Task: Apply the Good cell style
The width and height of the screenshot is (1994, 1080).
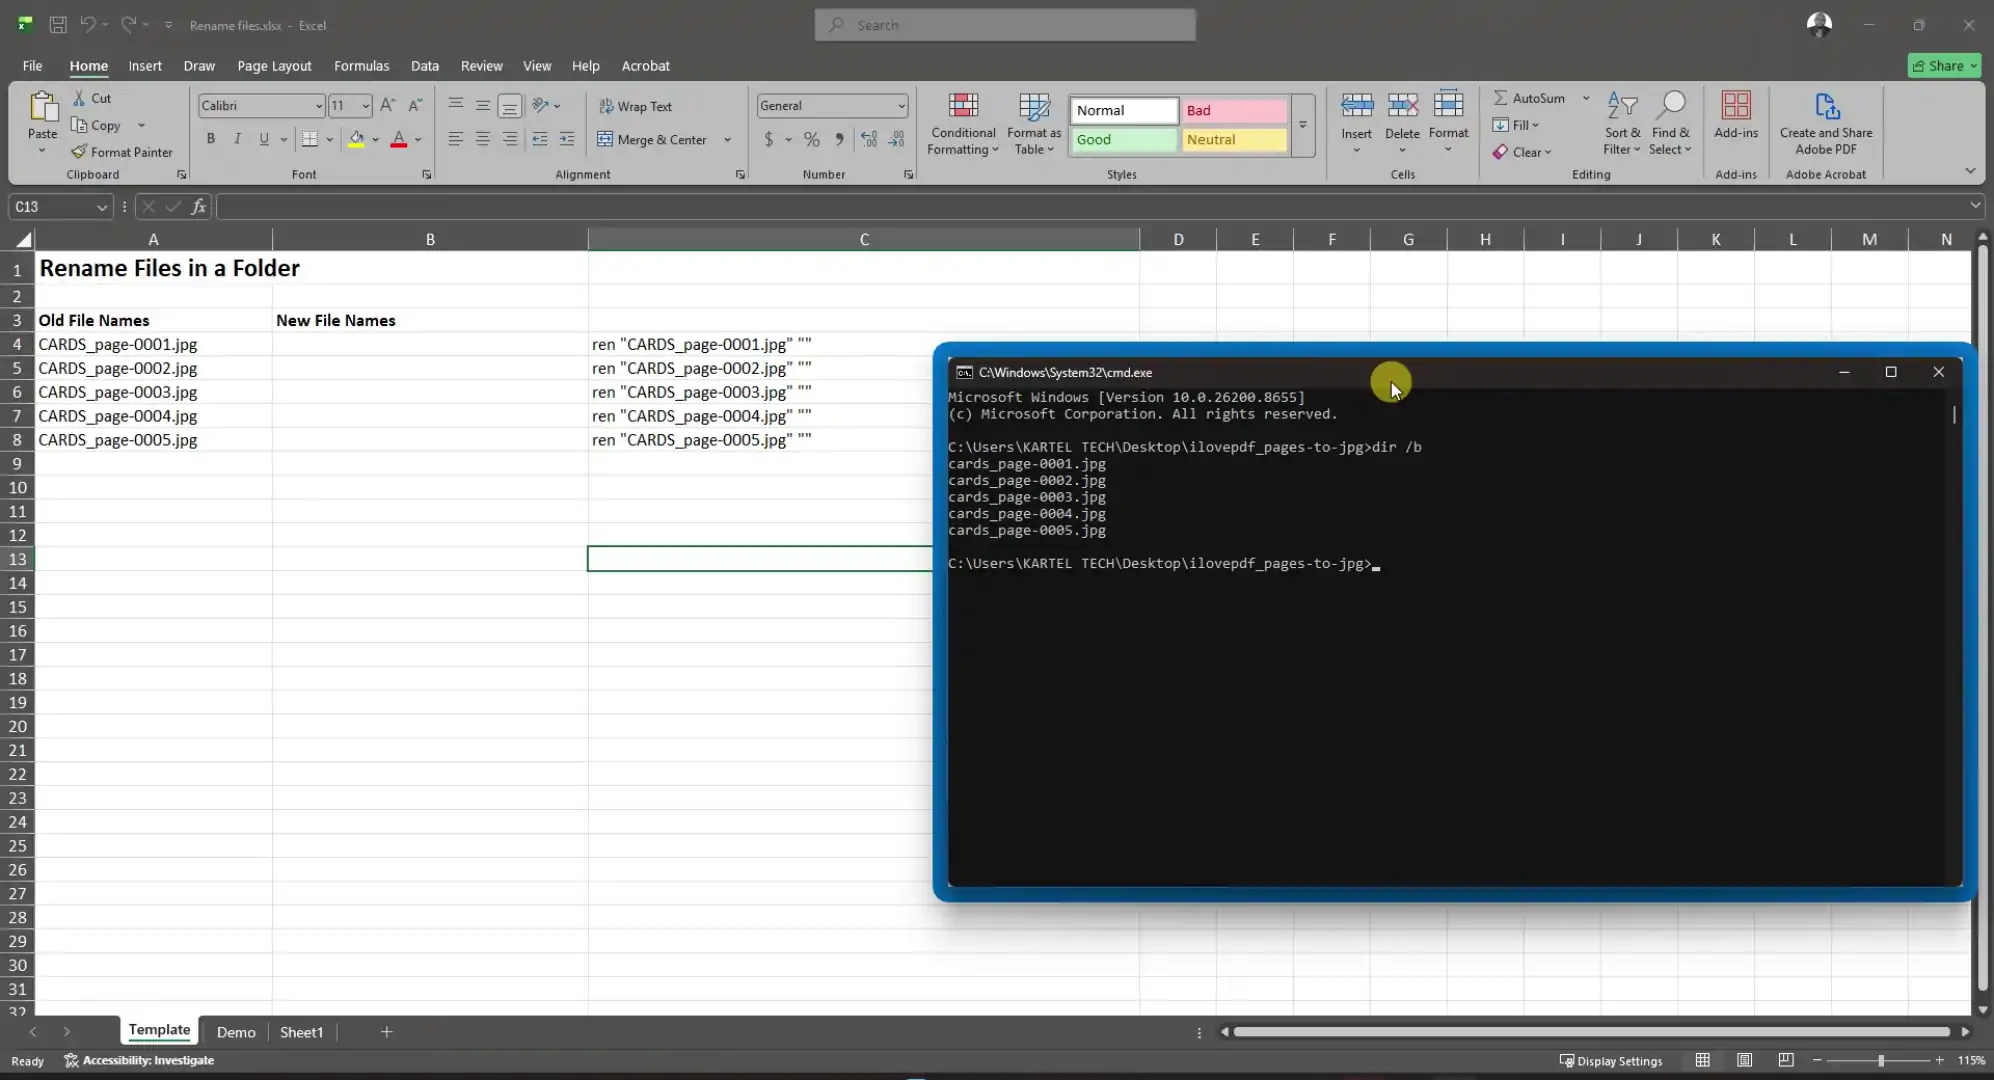Action: point(1123,140)
